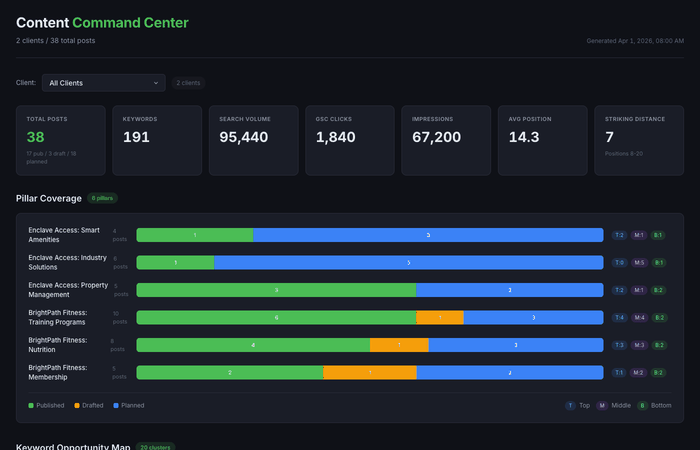Click Membership blue planned segment
700x450 pixels.
tap(510, 373)
